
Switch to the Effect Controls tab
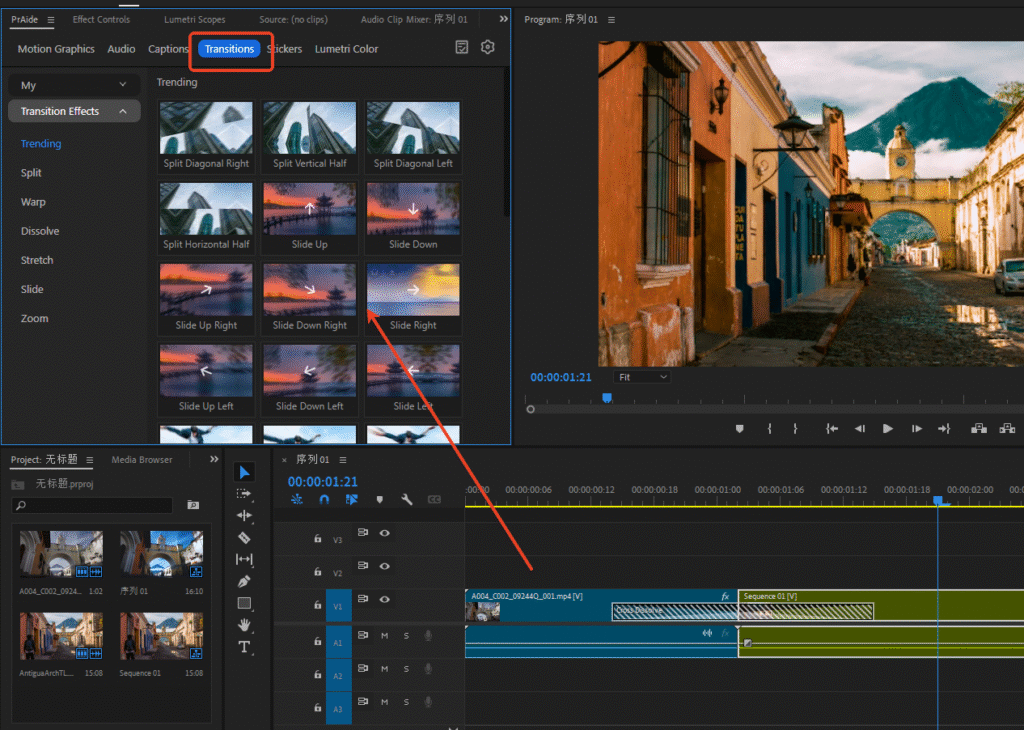click(x=101, y=18)
